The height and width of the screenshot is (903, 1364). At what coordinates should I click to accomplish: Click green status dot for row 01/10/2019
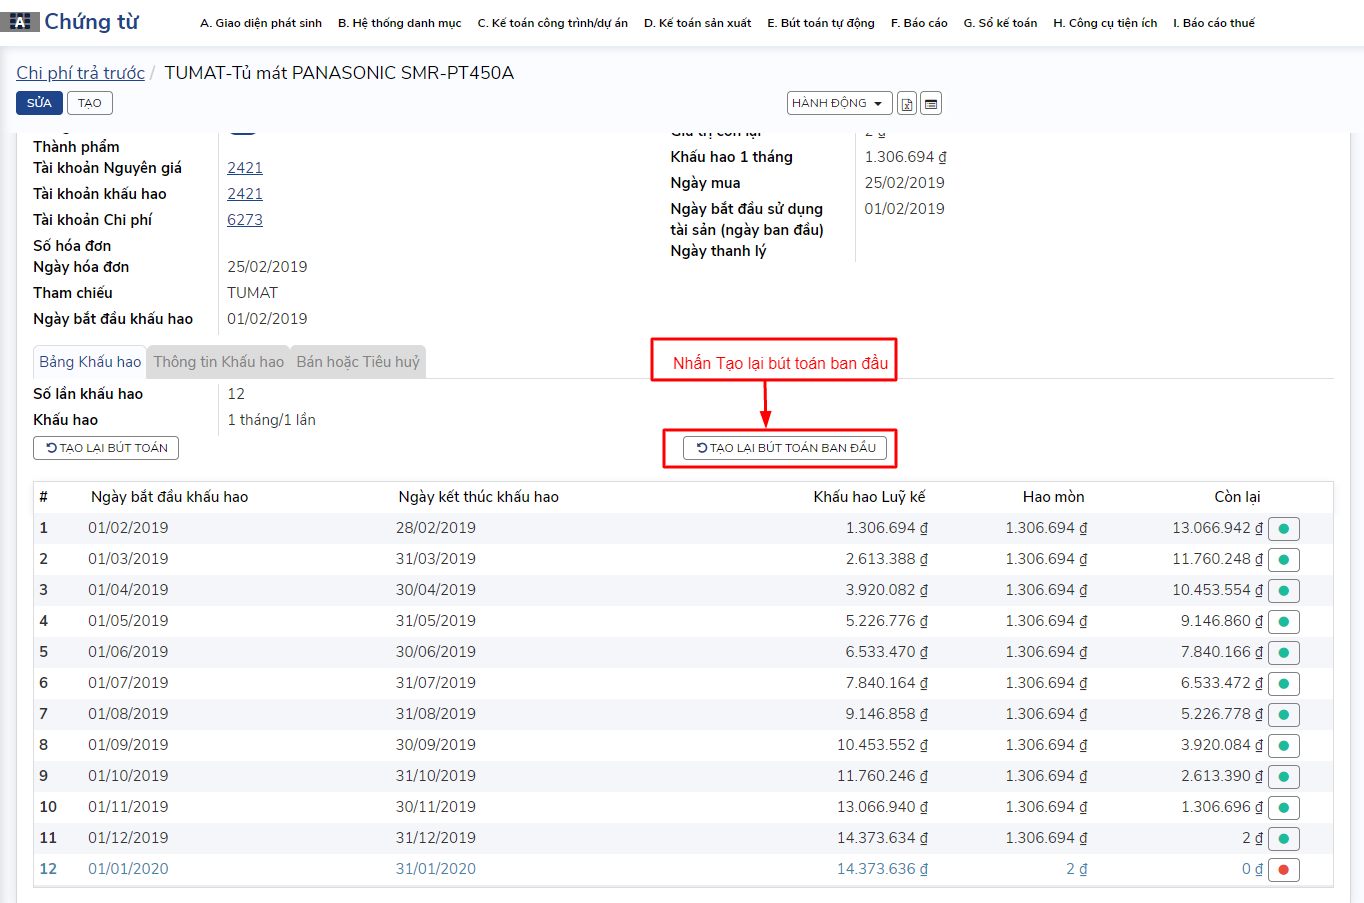1284,777
